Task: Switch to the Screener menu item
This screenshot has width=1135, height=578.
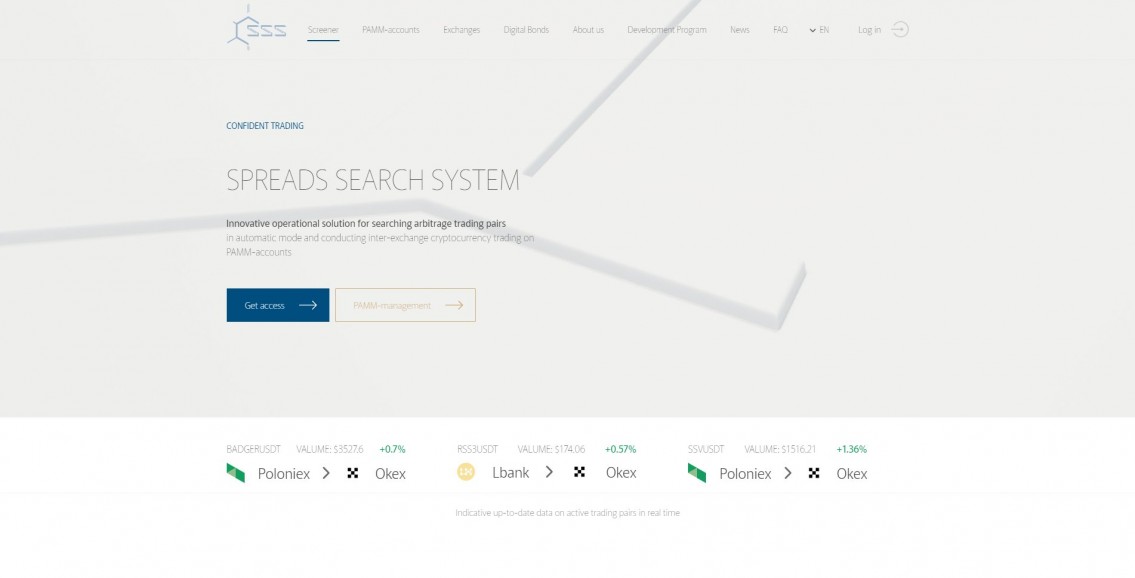Action: click(322, 30)
